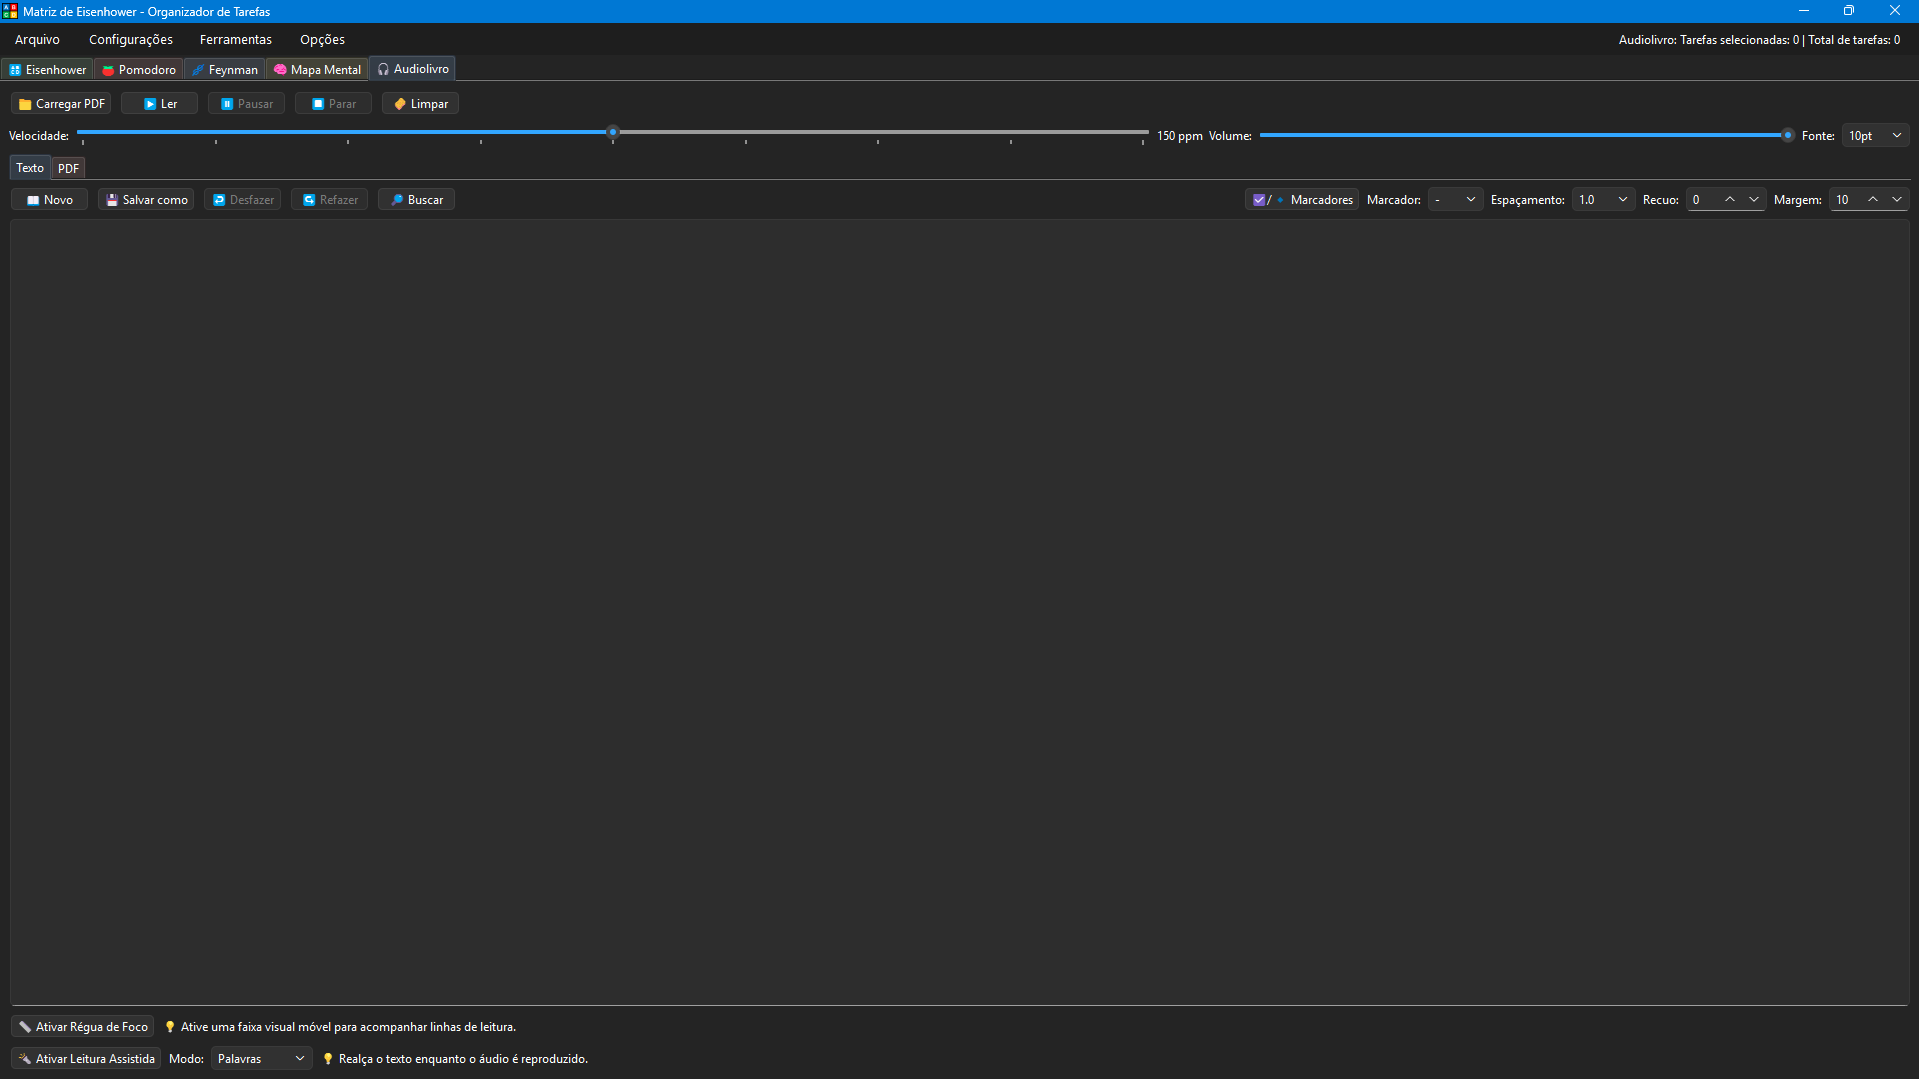Open the Modo Palavras dropdown

click(x=261, y=1059)
